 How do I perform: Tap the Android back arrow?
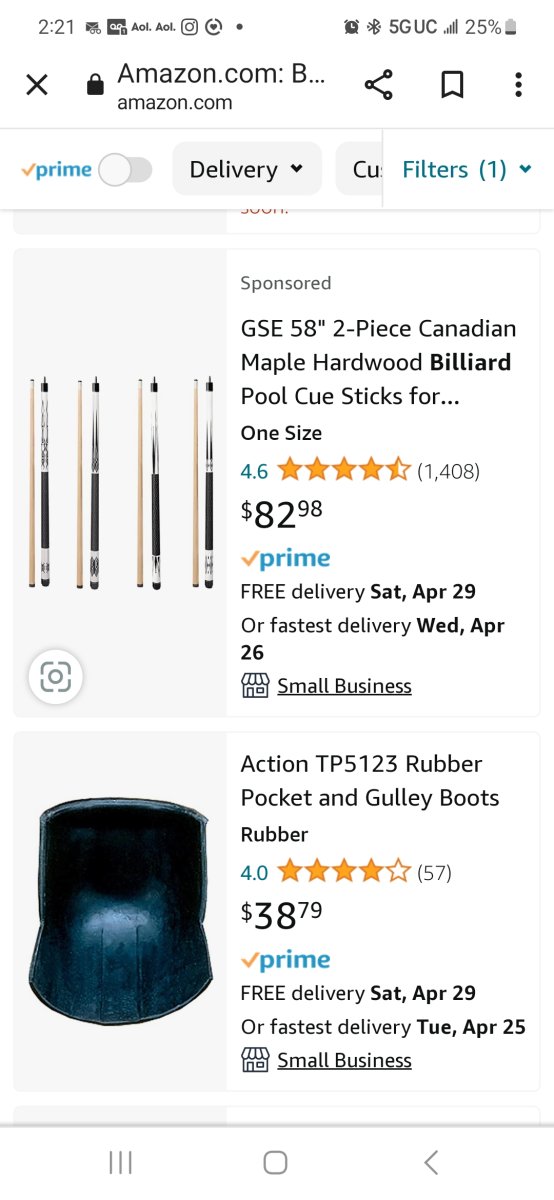[431, 1162]
